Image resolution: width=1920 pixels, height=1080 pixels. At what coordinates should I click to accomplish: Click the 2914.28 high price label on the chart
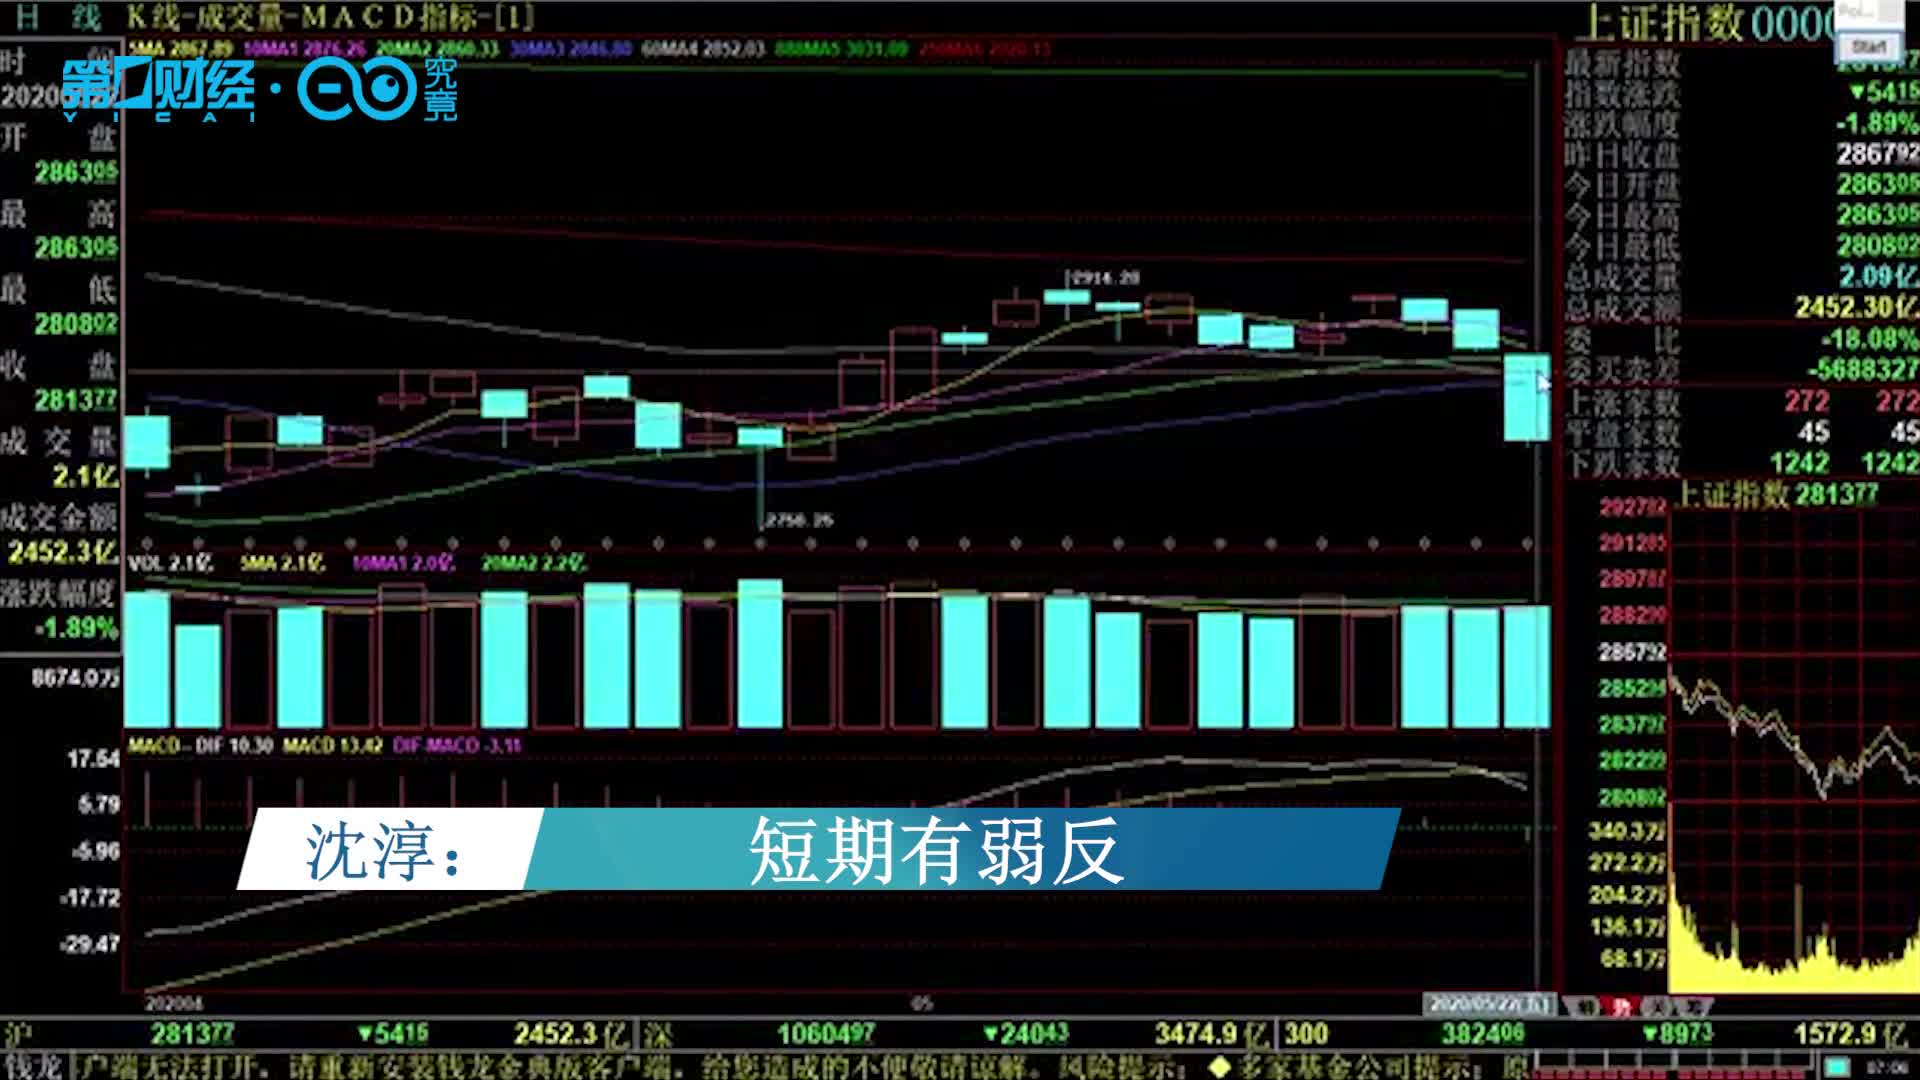(x=1104, y=277)
